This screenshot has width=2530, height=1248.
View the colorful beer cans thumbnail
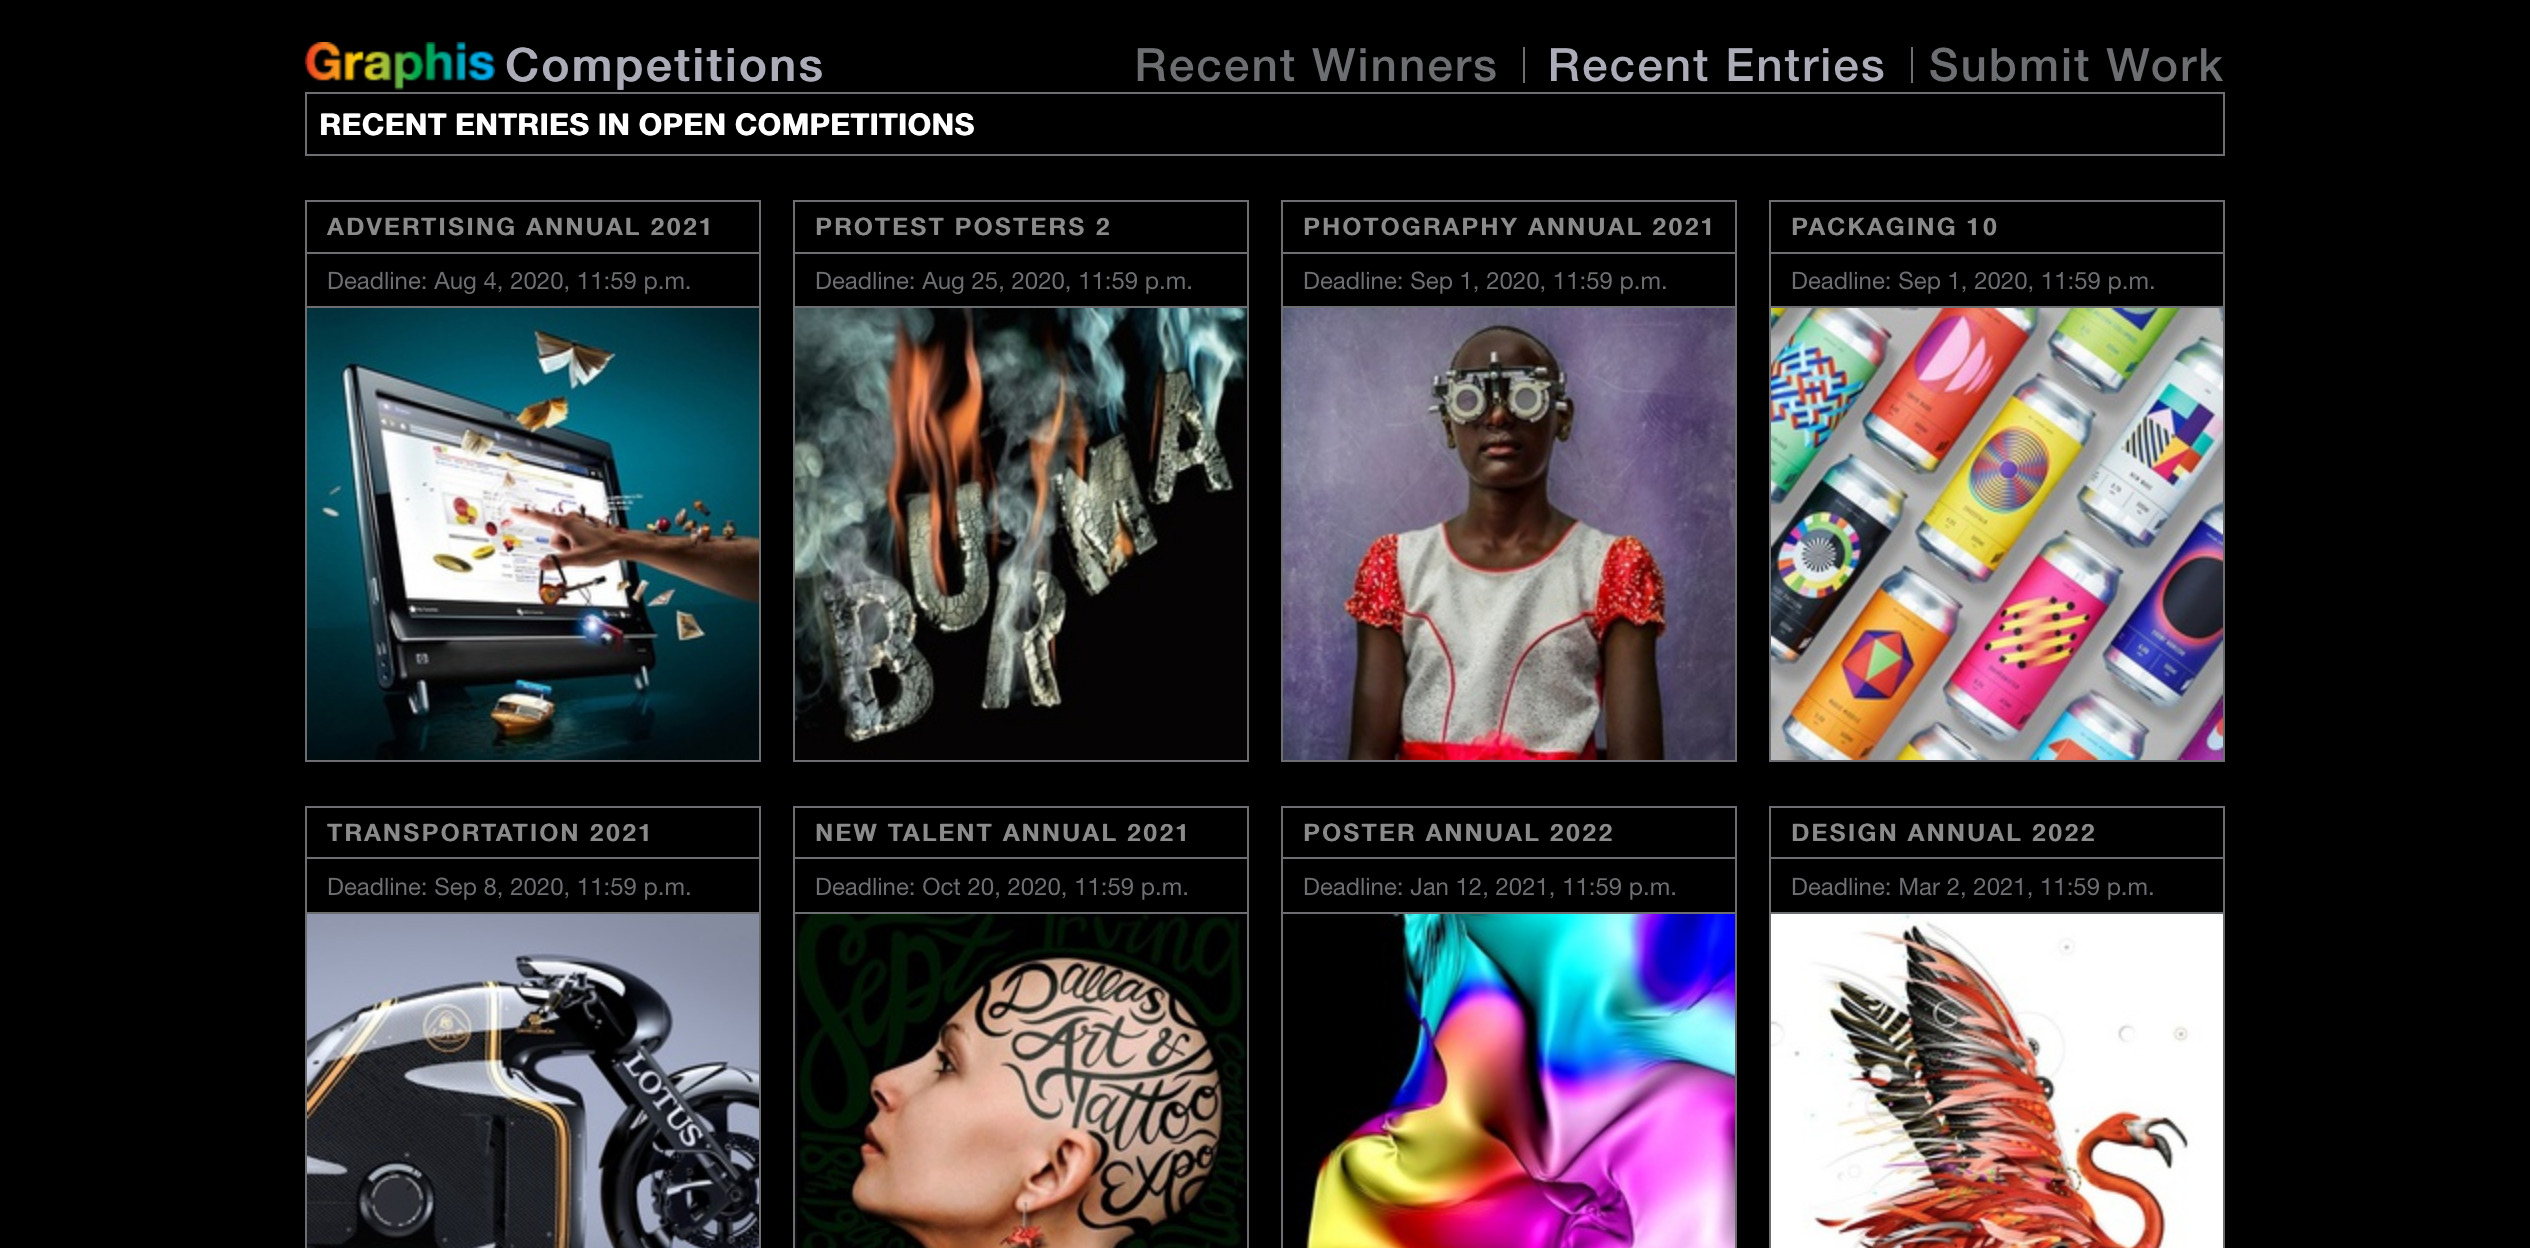[x=1997, y=534]
